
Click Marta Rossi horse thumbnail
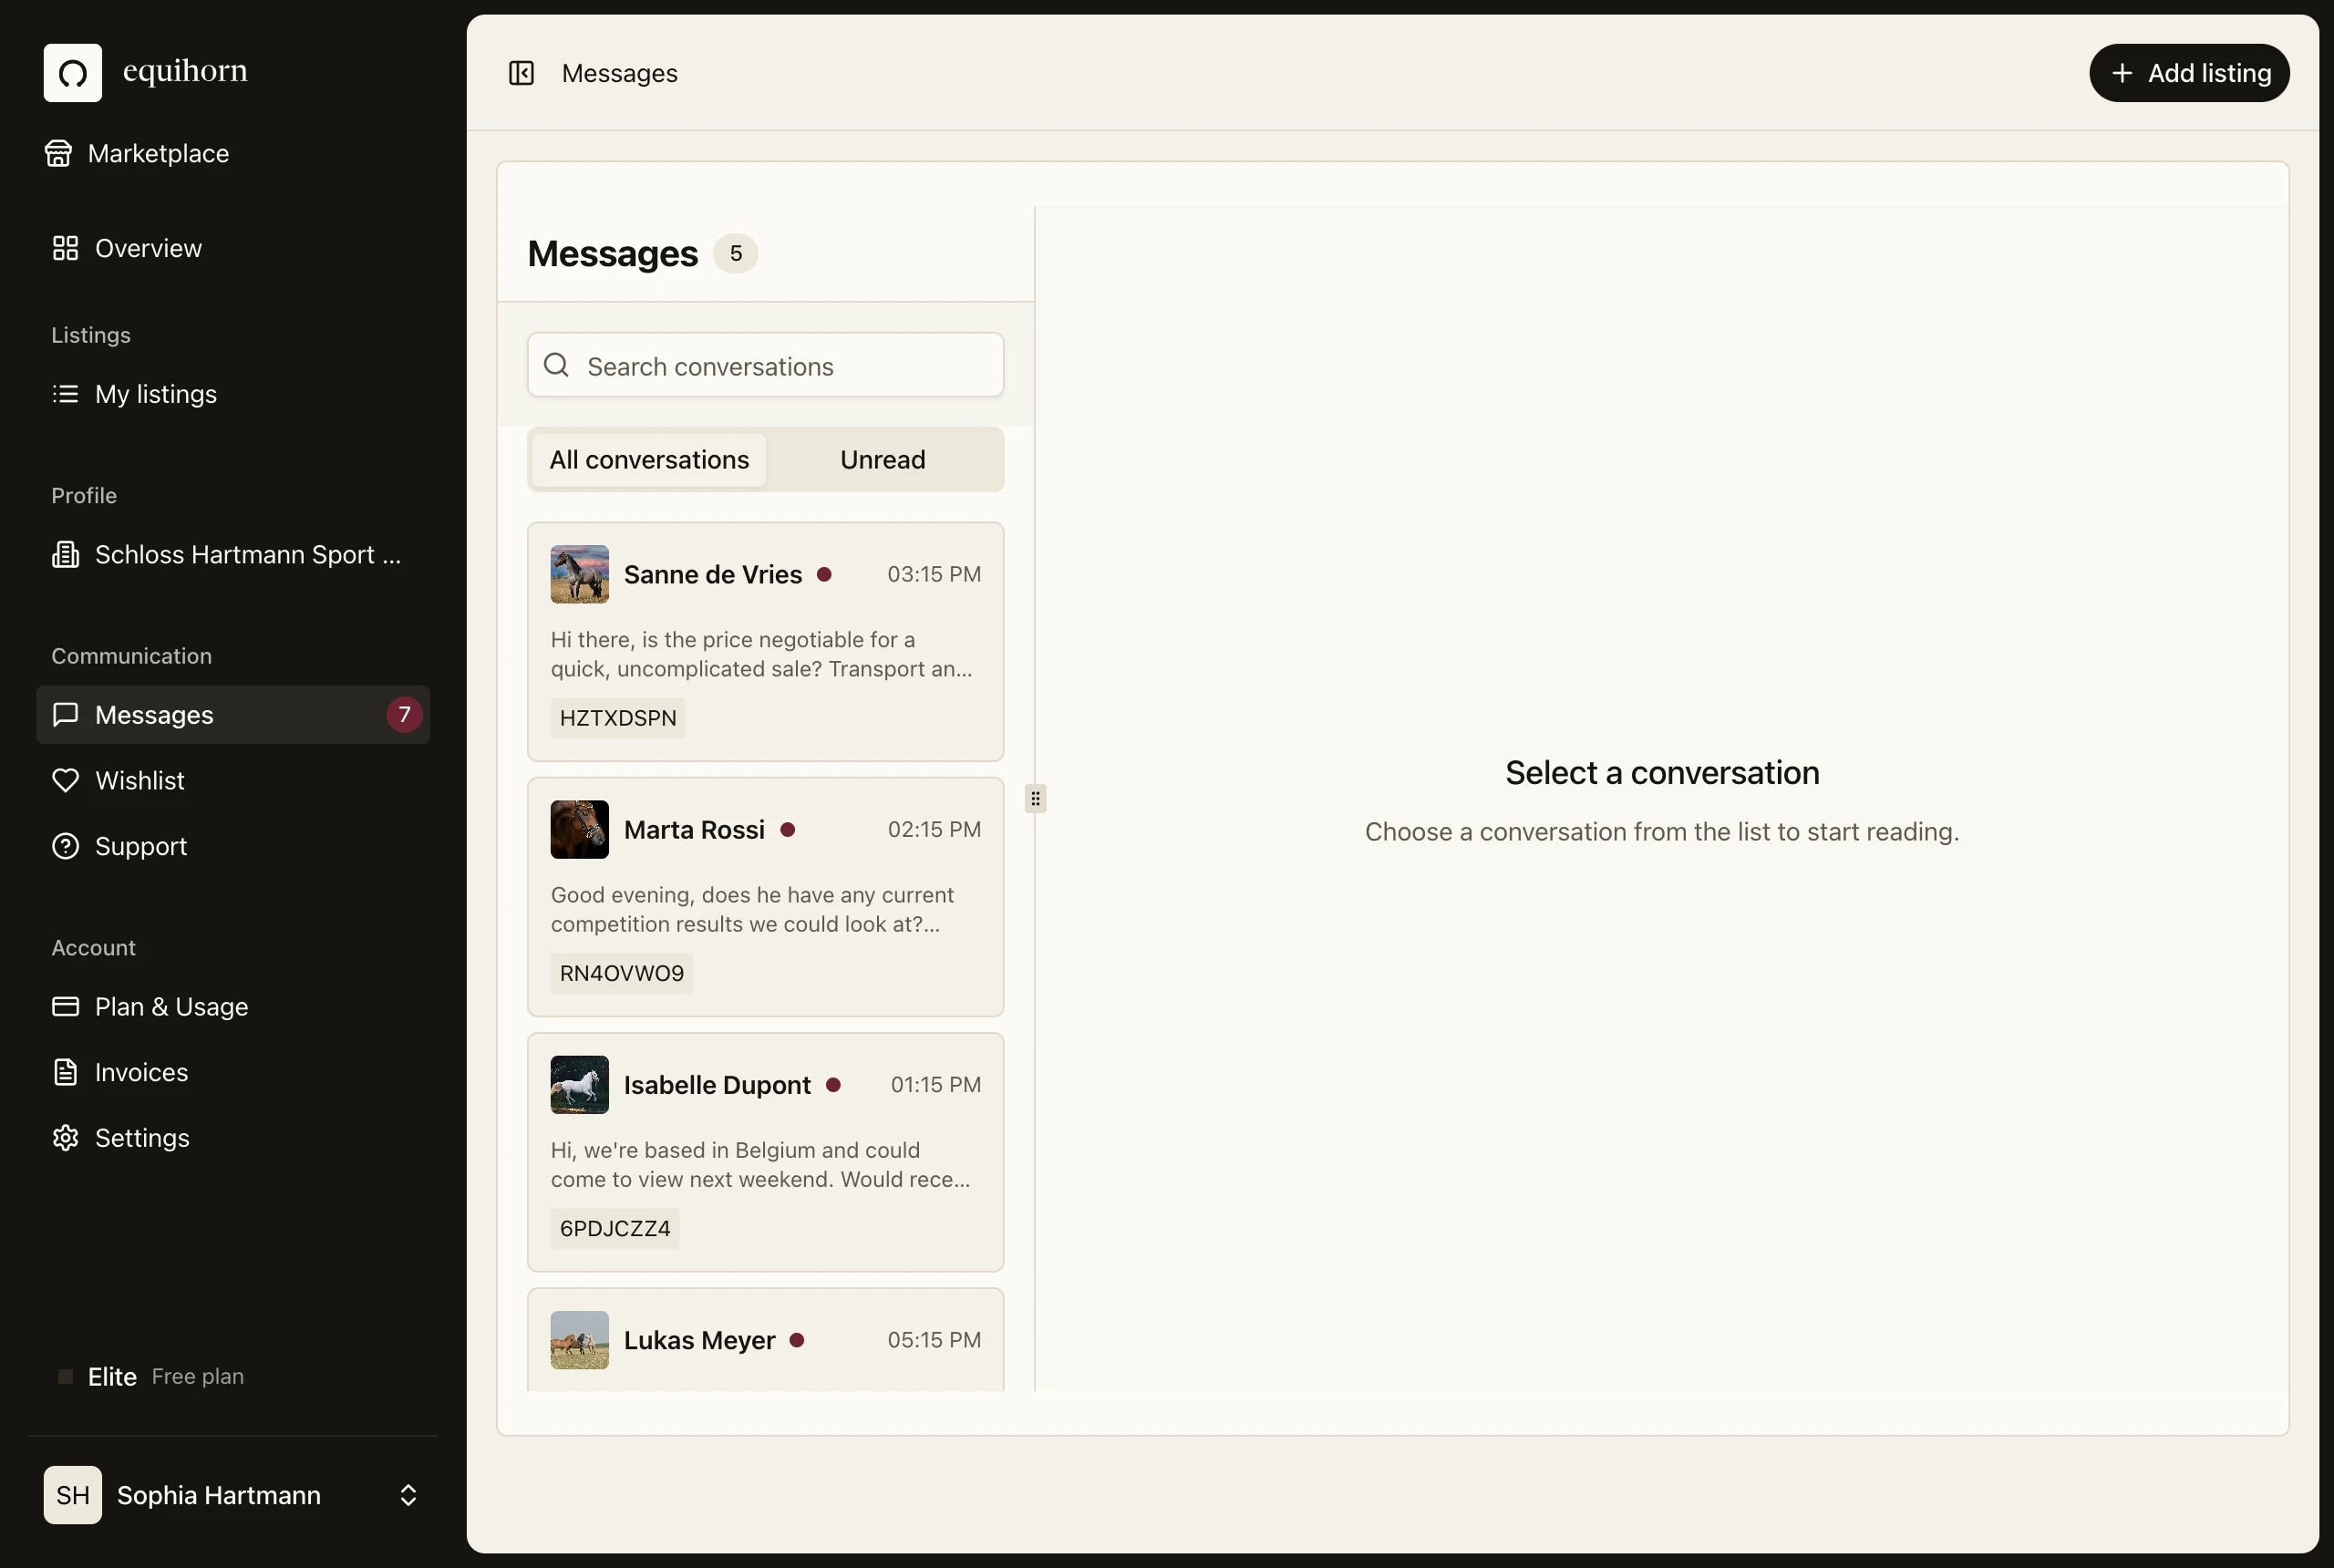[580, 829]
